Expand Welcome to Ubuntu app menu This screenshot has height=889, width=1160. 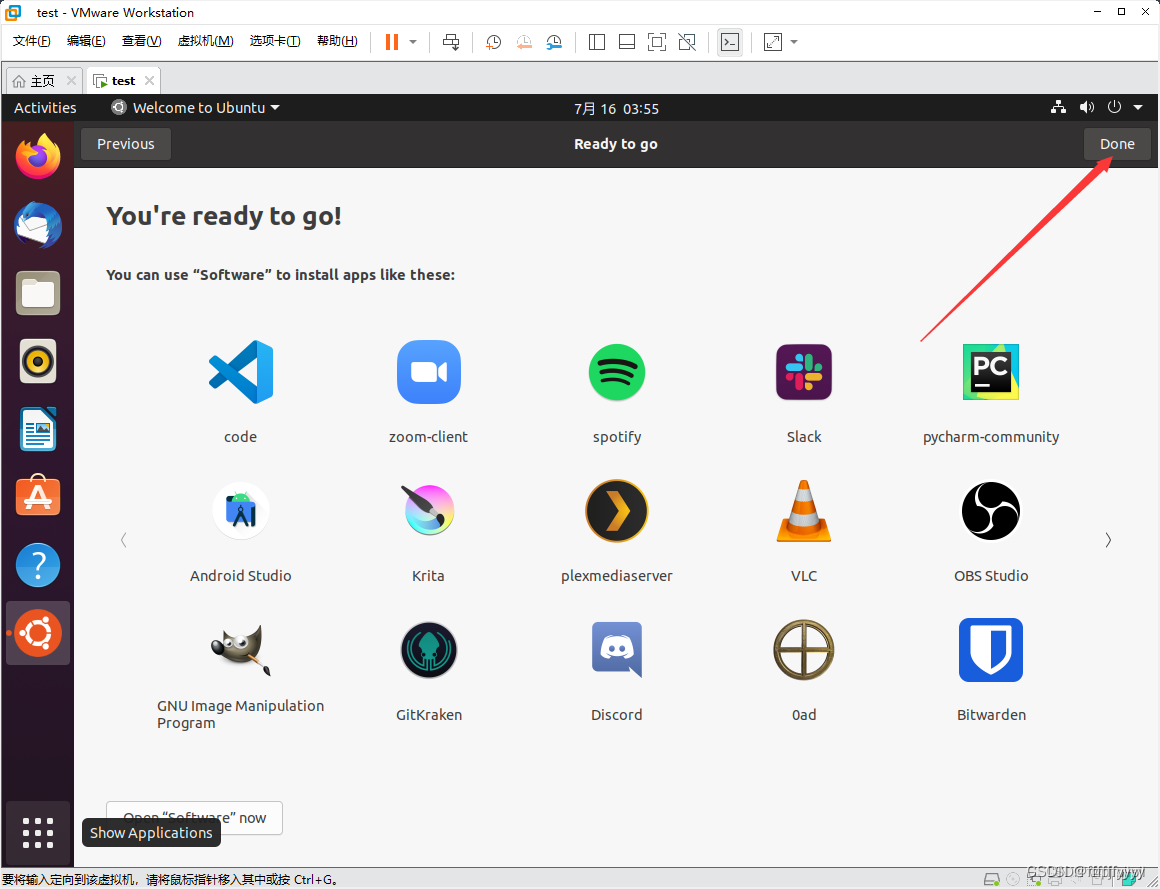tap(195, 108)
